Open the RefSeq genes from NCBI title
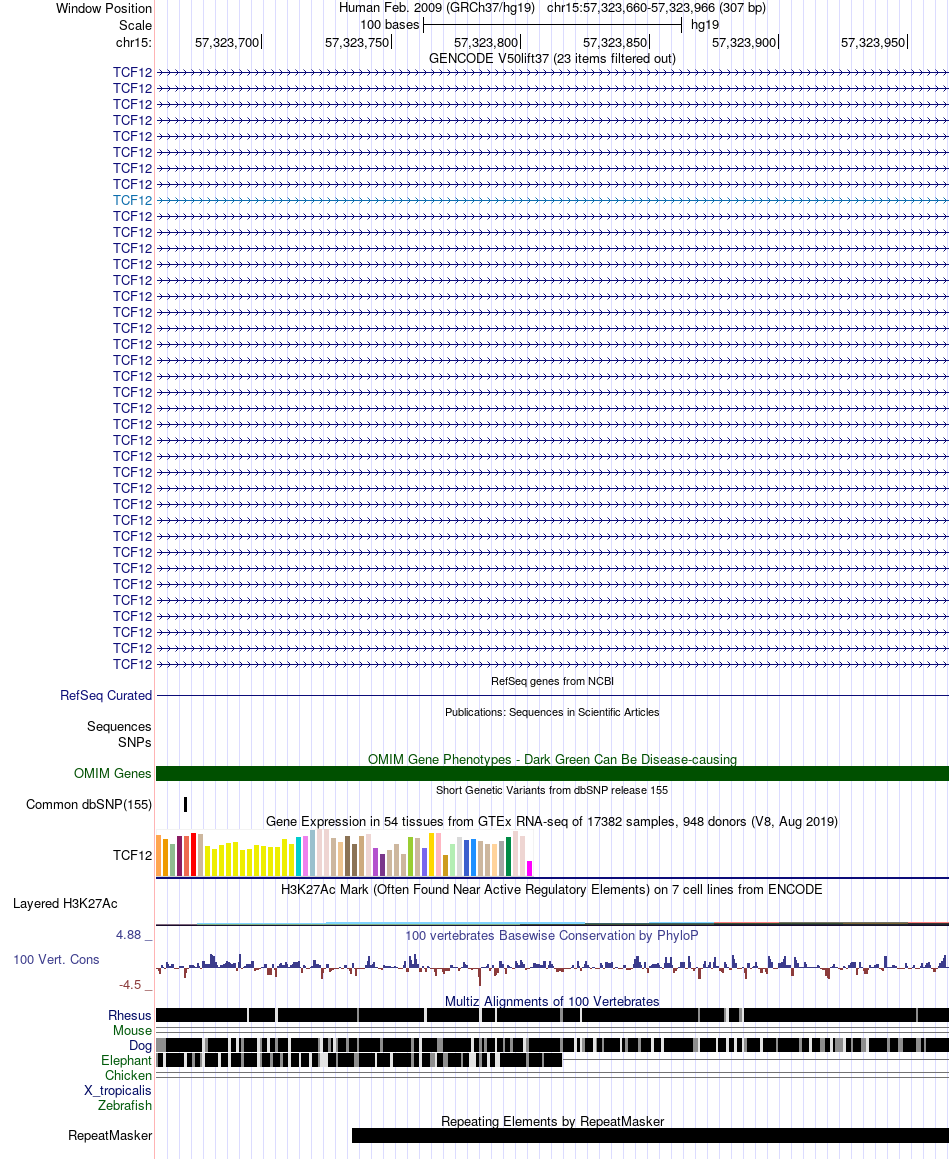This screenshot has height=1159, width=950. pyautogui.click(x=552, y=681)
